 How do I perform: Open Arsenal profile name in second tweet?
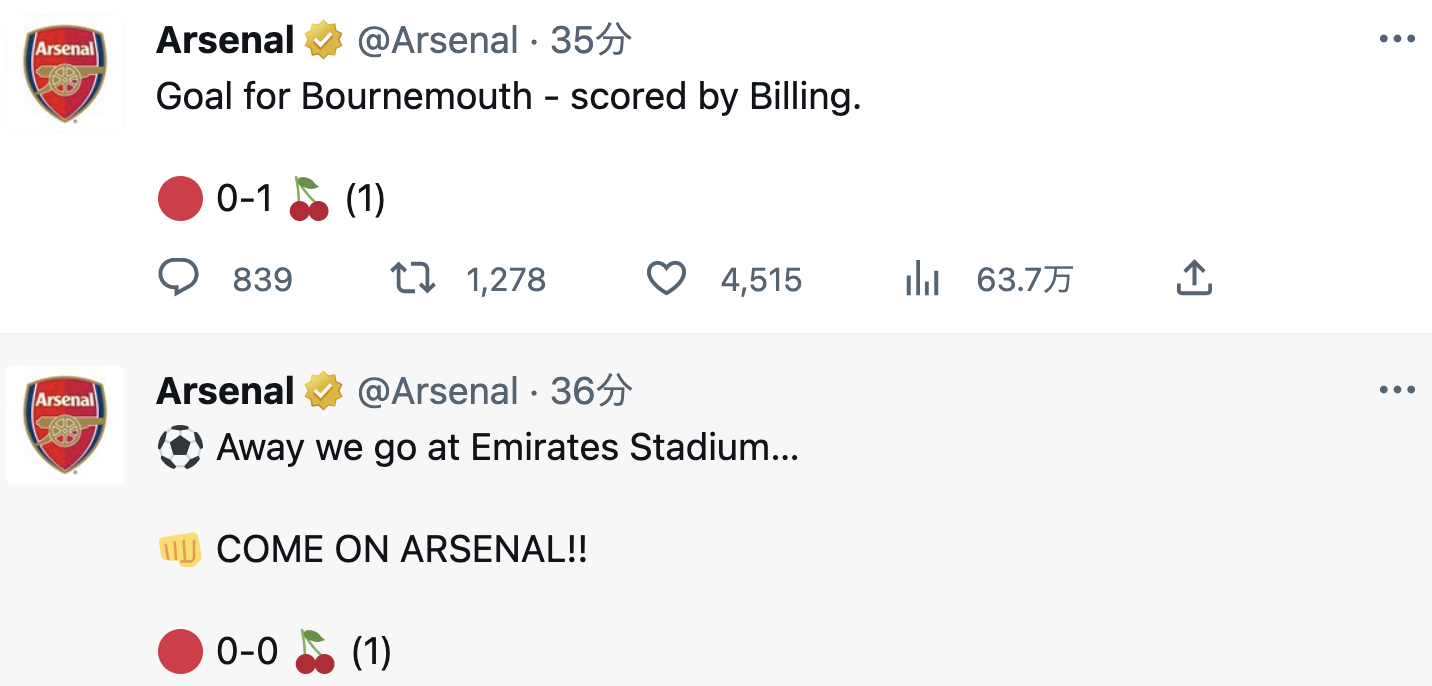coord(225,391)
